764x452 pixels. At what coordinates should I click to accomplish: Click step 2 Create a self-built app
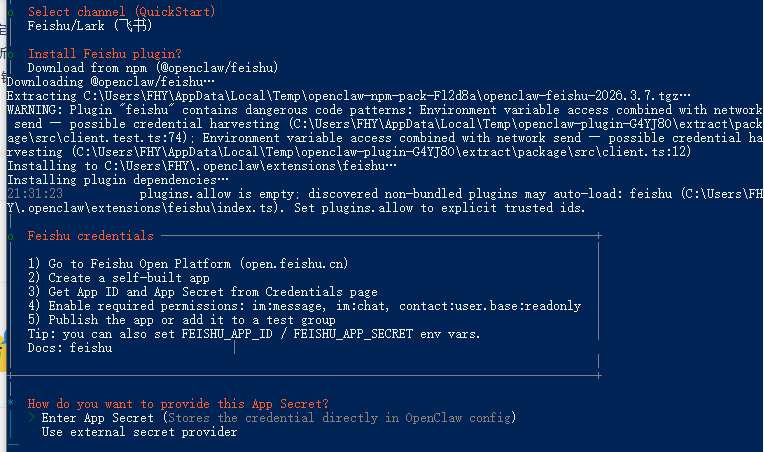(x=118, y=277)
